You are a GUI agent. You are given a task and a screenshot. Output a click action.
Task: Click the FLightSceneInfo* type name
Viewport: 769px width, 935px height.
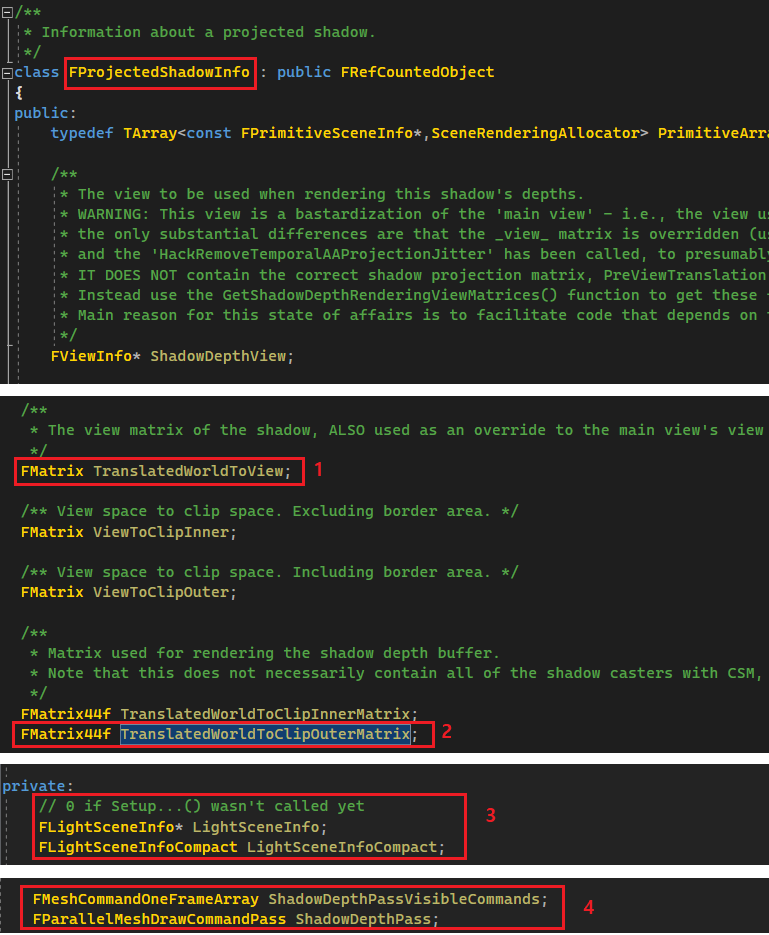pos(111,827)
